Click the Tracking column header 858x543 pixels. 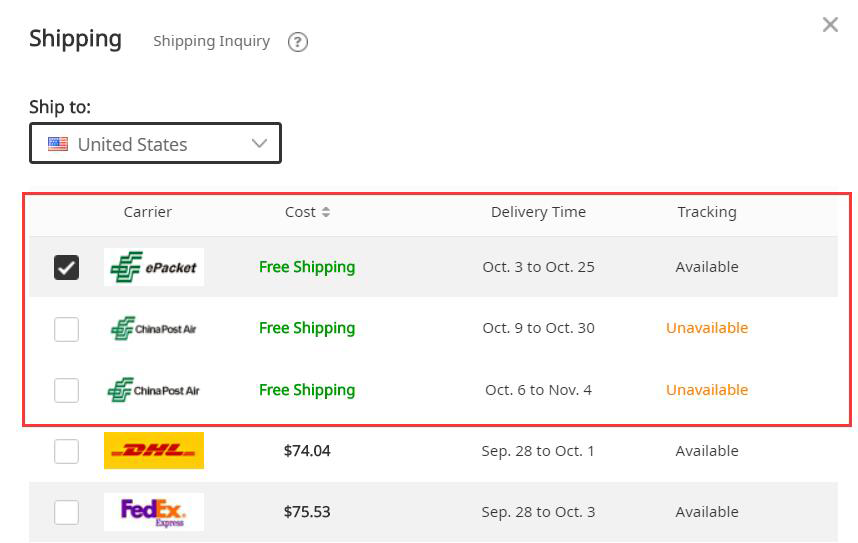[706, 212]
